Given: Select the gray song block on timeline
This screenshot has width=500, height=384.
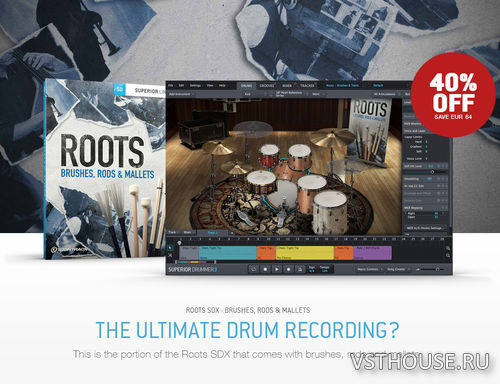Looking at the screenshot, I should coord(189,253).
